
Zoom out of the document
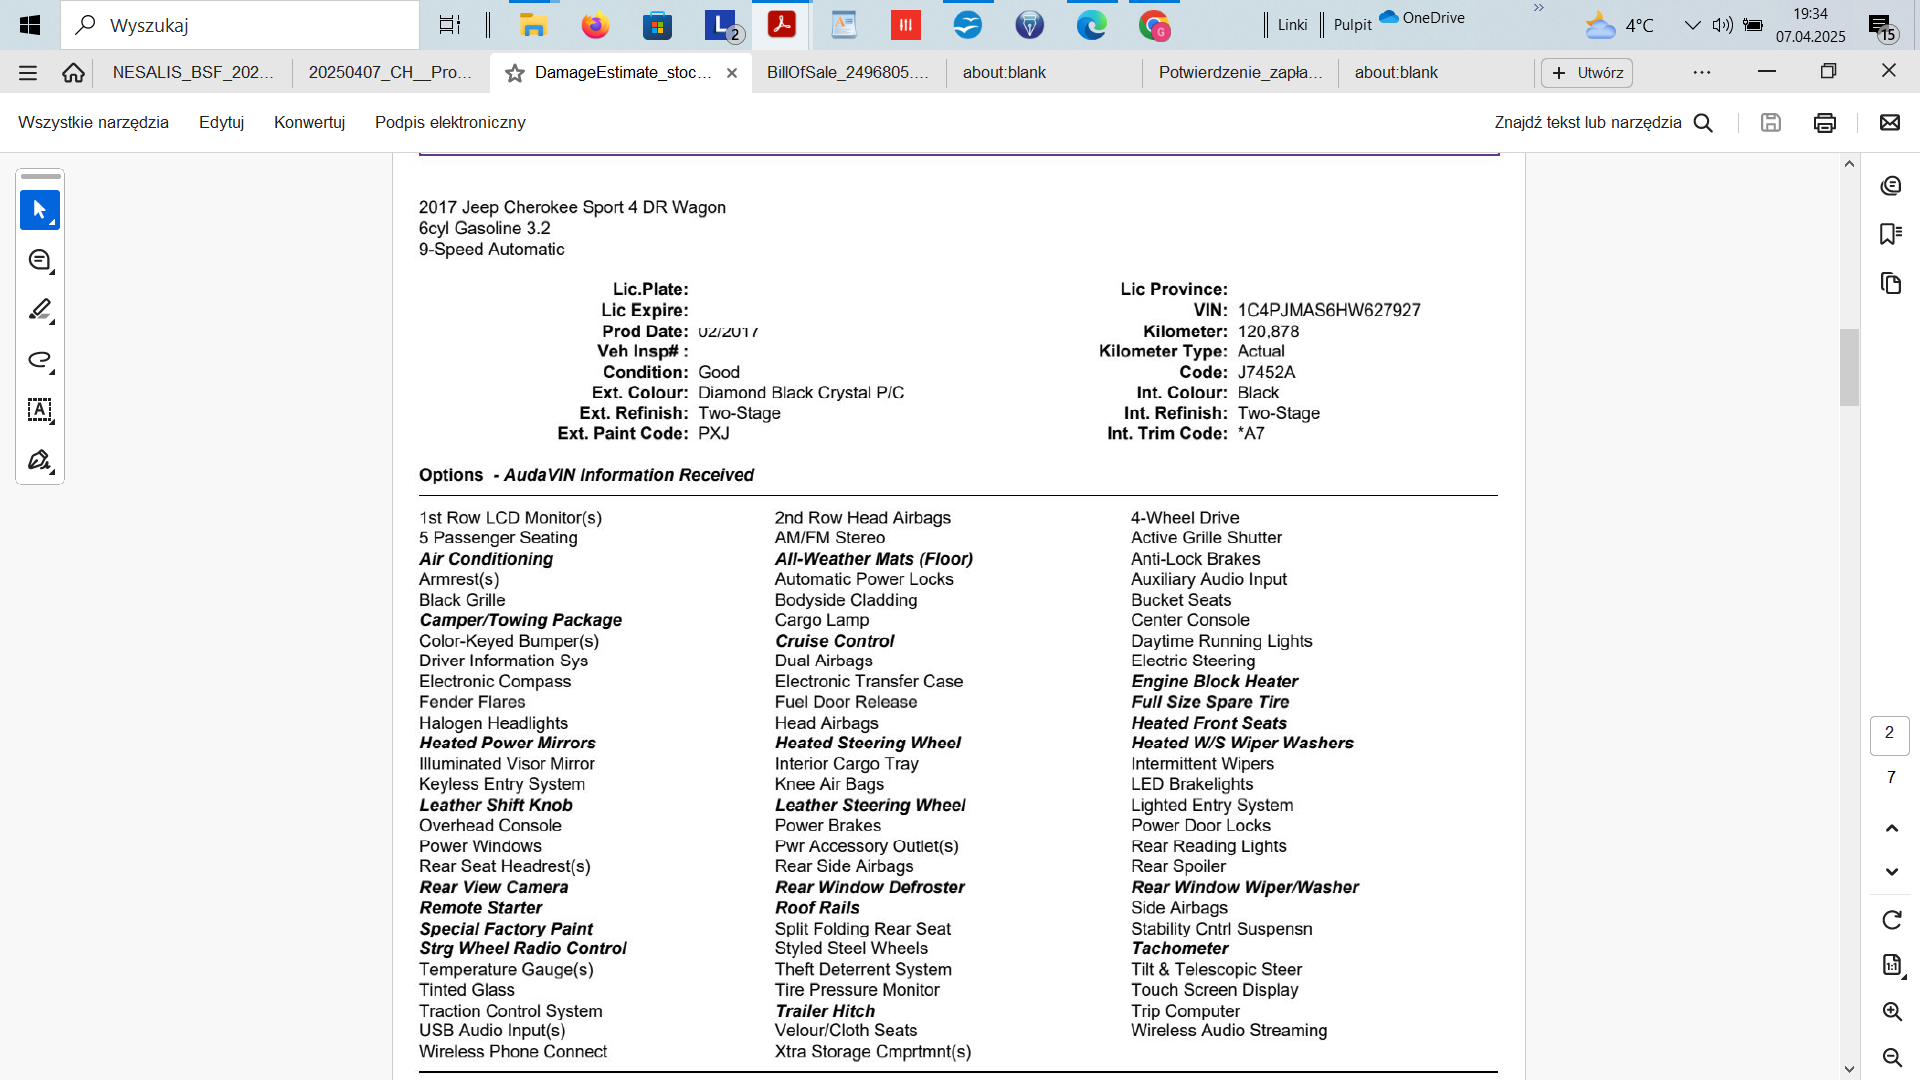click(x=1891, y=1057)
